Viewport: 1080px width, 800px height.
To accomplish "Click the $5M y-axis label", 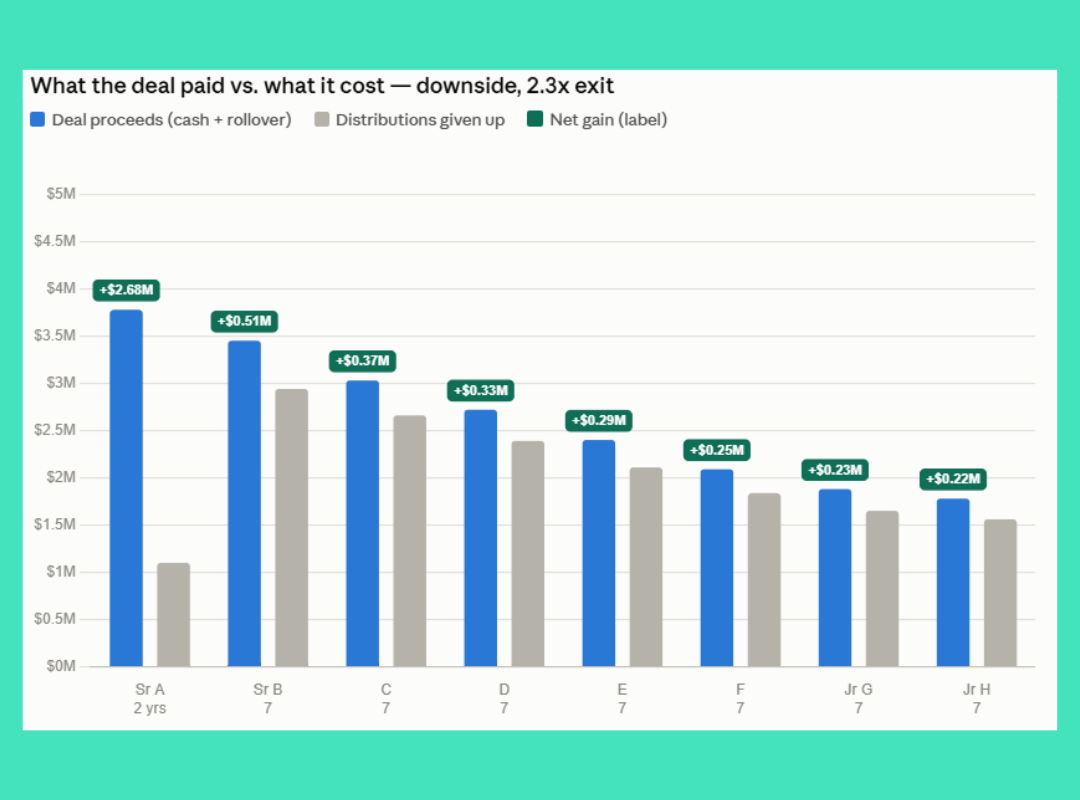I will (x=61, y=194).
